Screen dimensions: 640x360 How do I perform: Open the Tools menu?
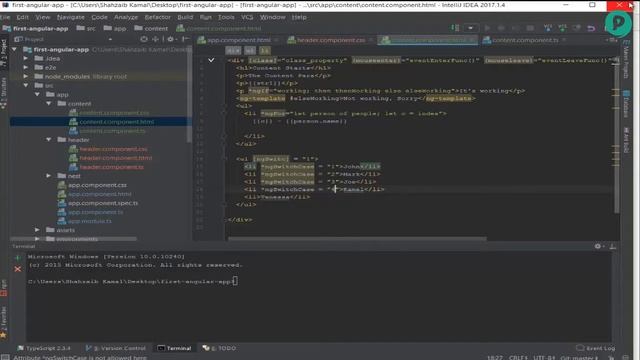pos(226,17)
